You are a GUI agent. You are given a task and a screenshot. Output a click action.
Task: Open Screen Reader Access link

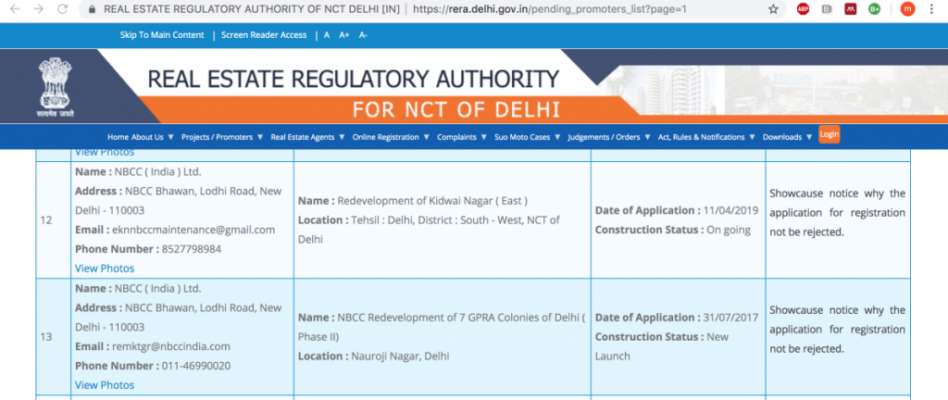point(264,35)
